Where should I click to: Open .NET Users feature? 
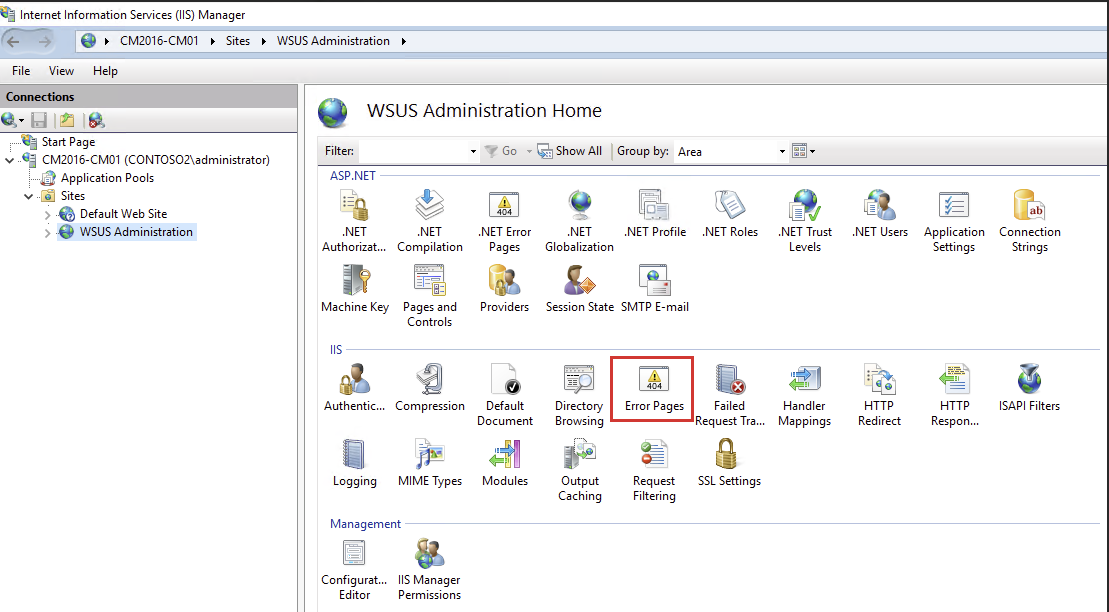tap(880, 214)
